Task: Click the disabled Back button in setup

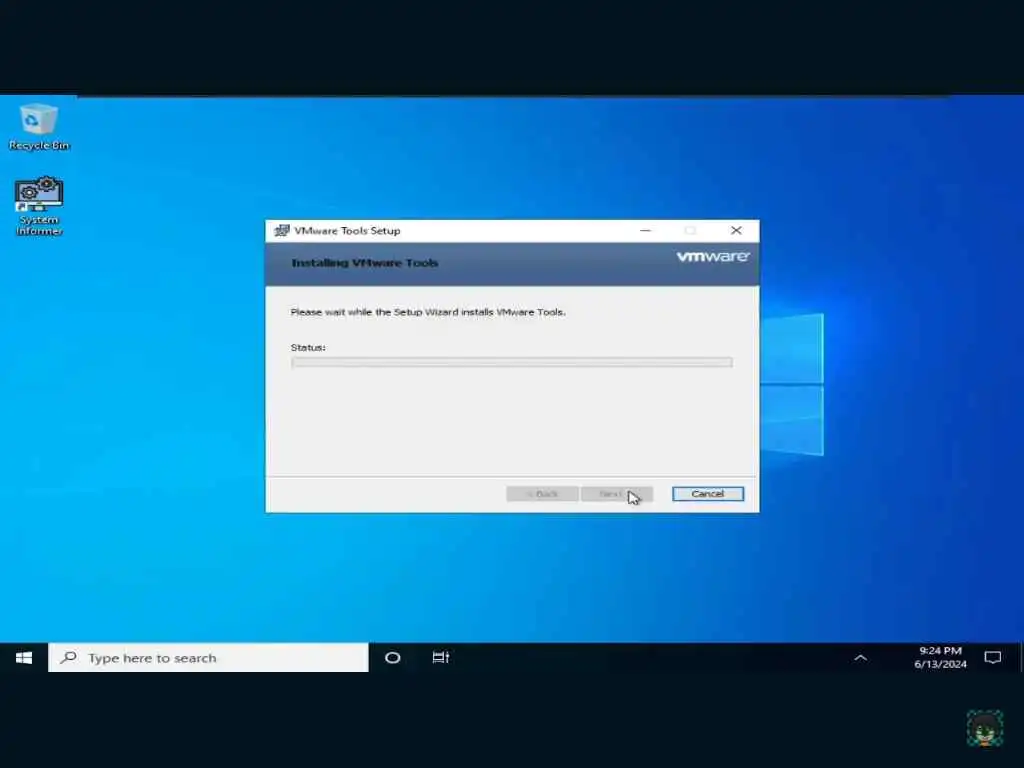Action: 542,494
